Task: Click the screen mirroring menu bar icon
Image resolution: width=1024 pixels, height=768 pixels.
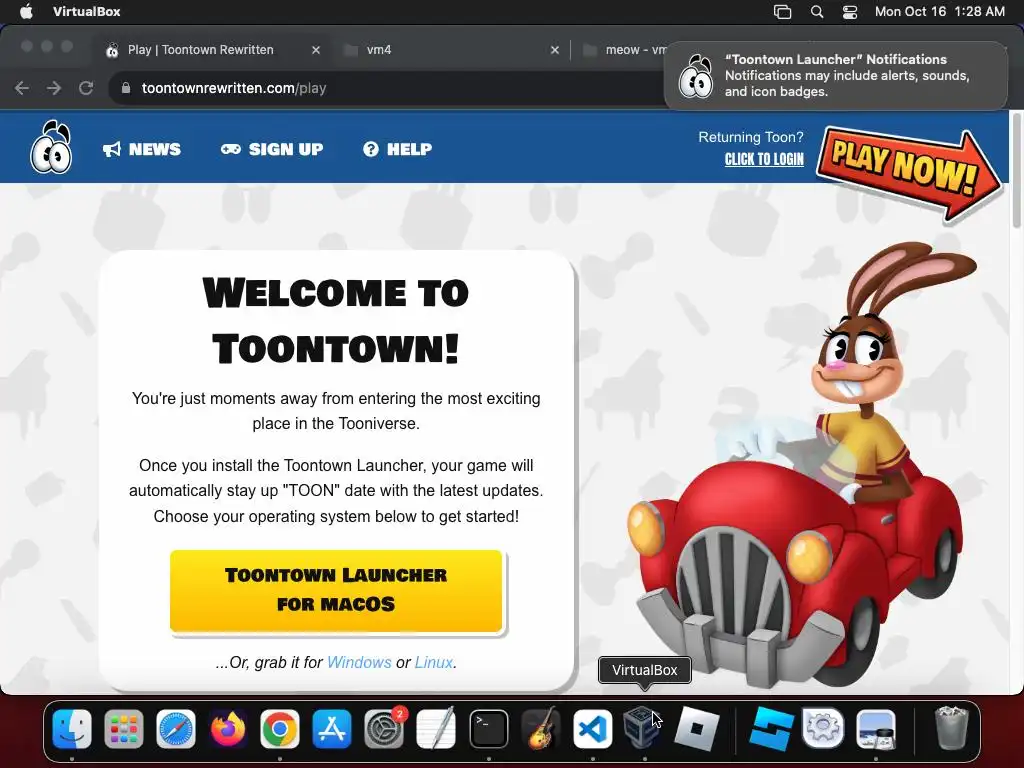Action: tap(782, 12)
